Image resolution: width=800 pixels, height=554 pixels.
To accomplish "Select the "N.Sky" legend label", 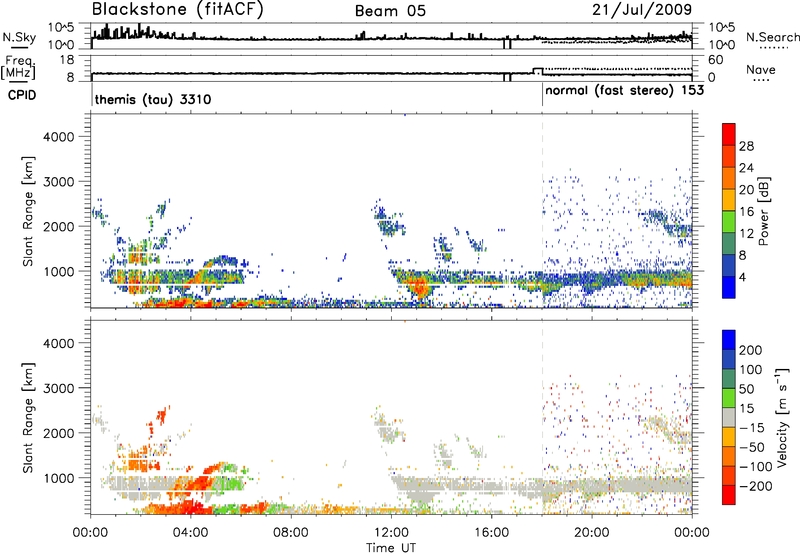I will 19,37.
